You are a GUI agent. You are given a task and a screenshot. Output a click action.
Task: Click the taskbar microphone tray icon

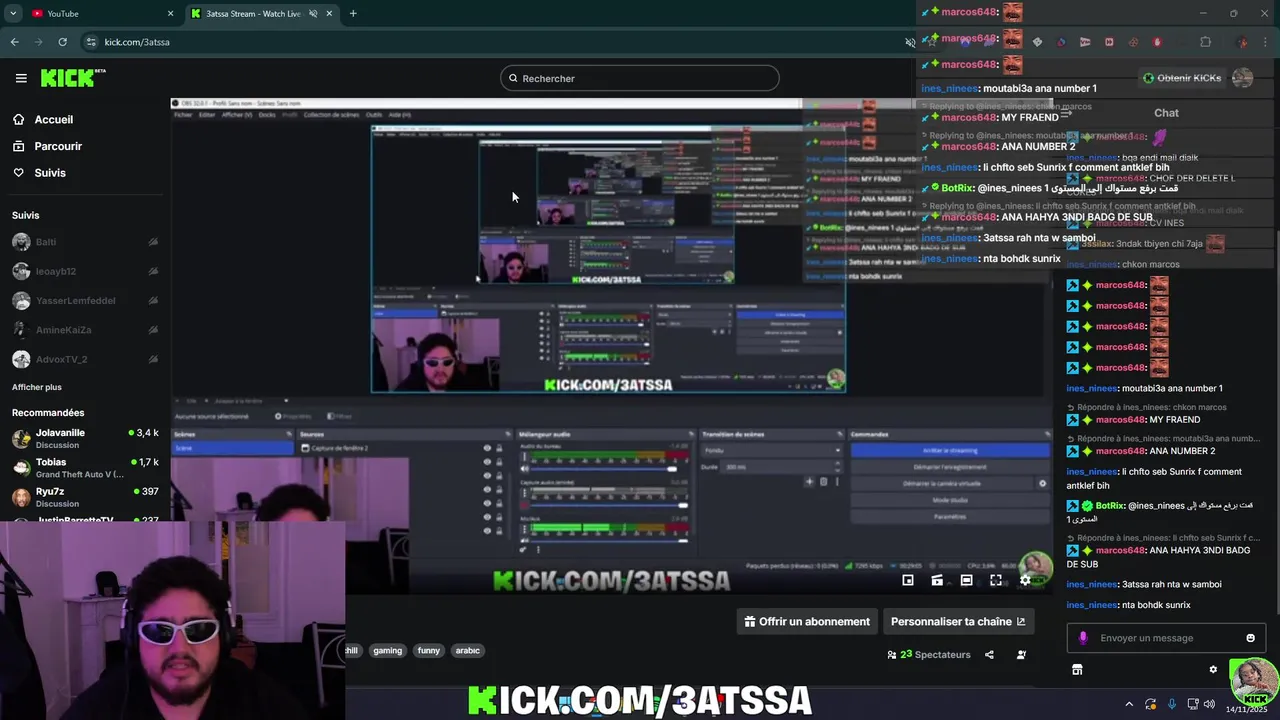pos(1172,704)
